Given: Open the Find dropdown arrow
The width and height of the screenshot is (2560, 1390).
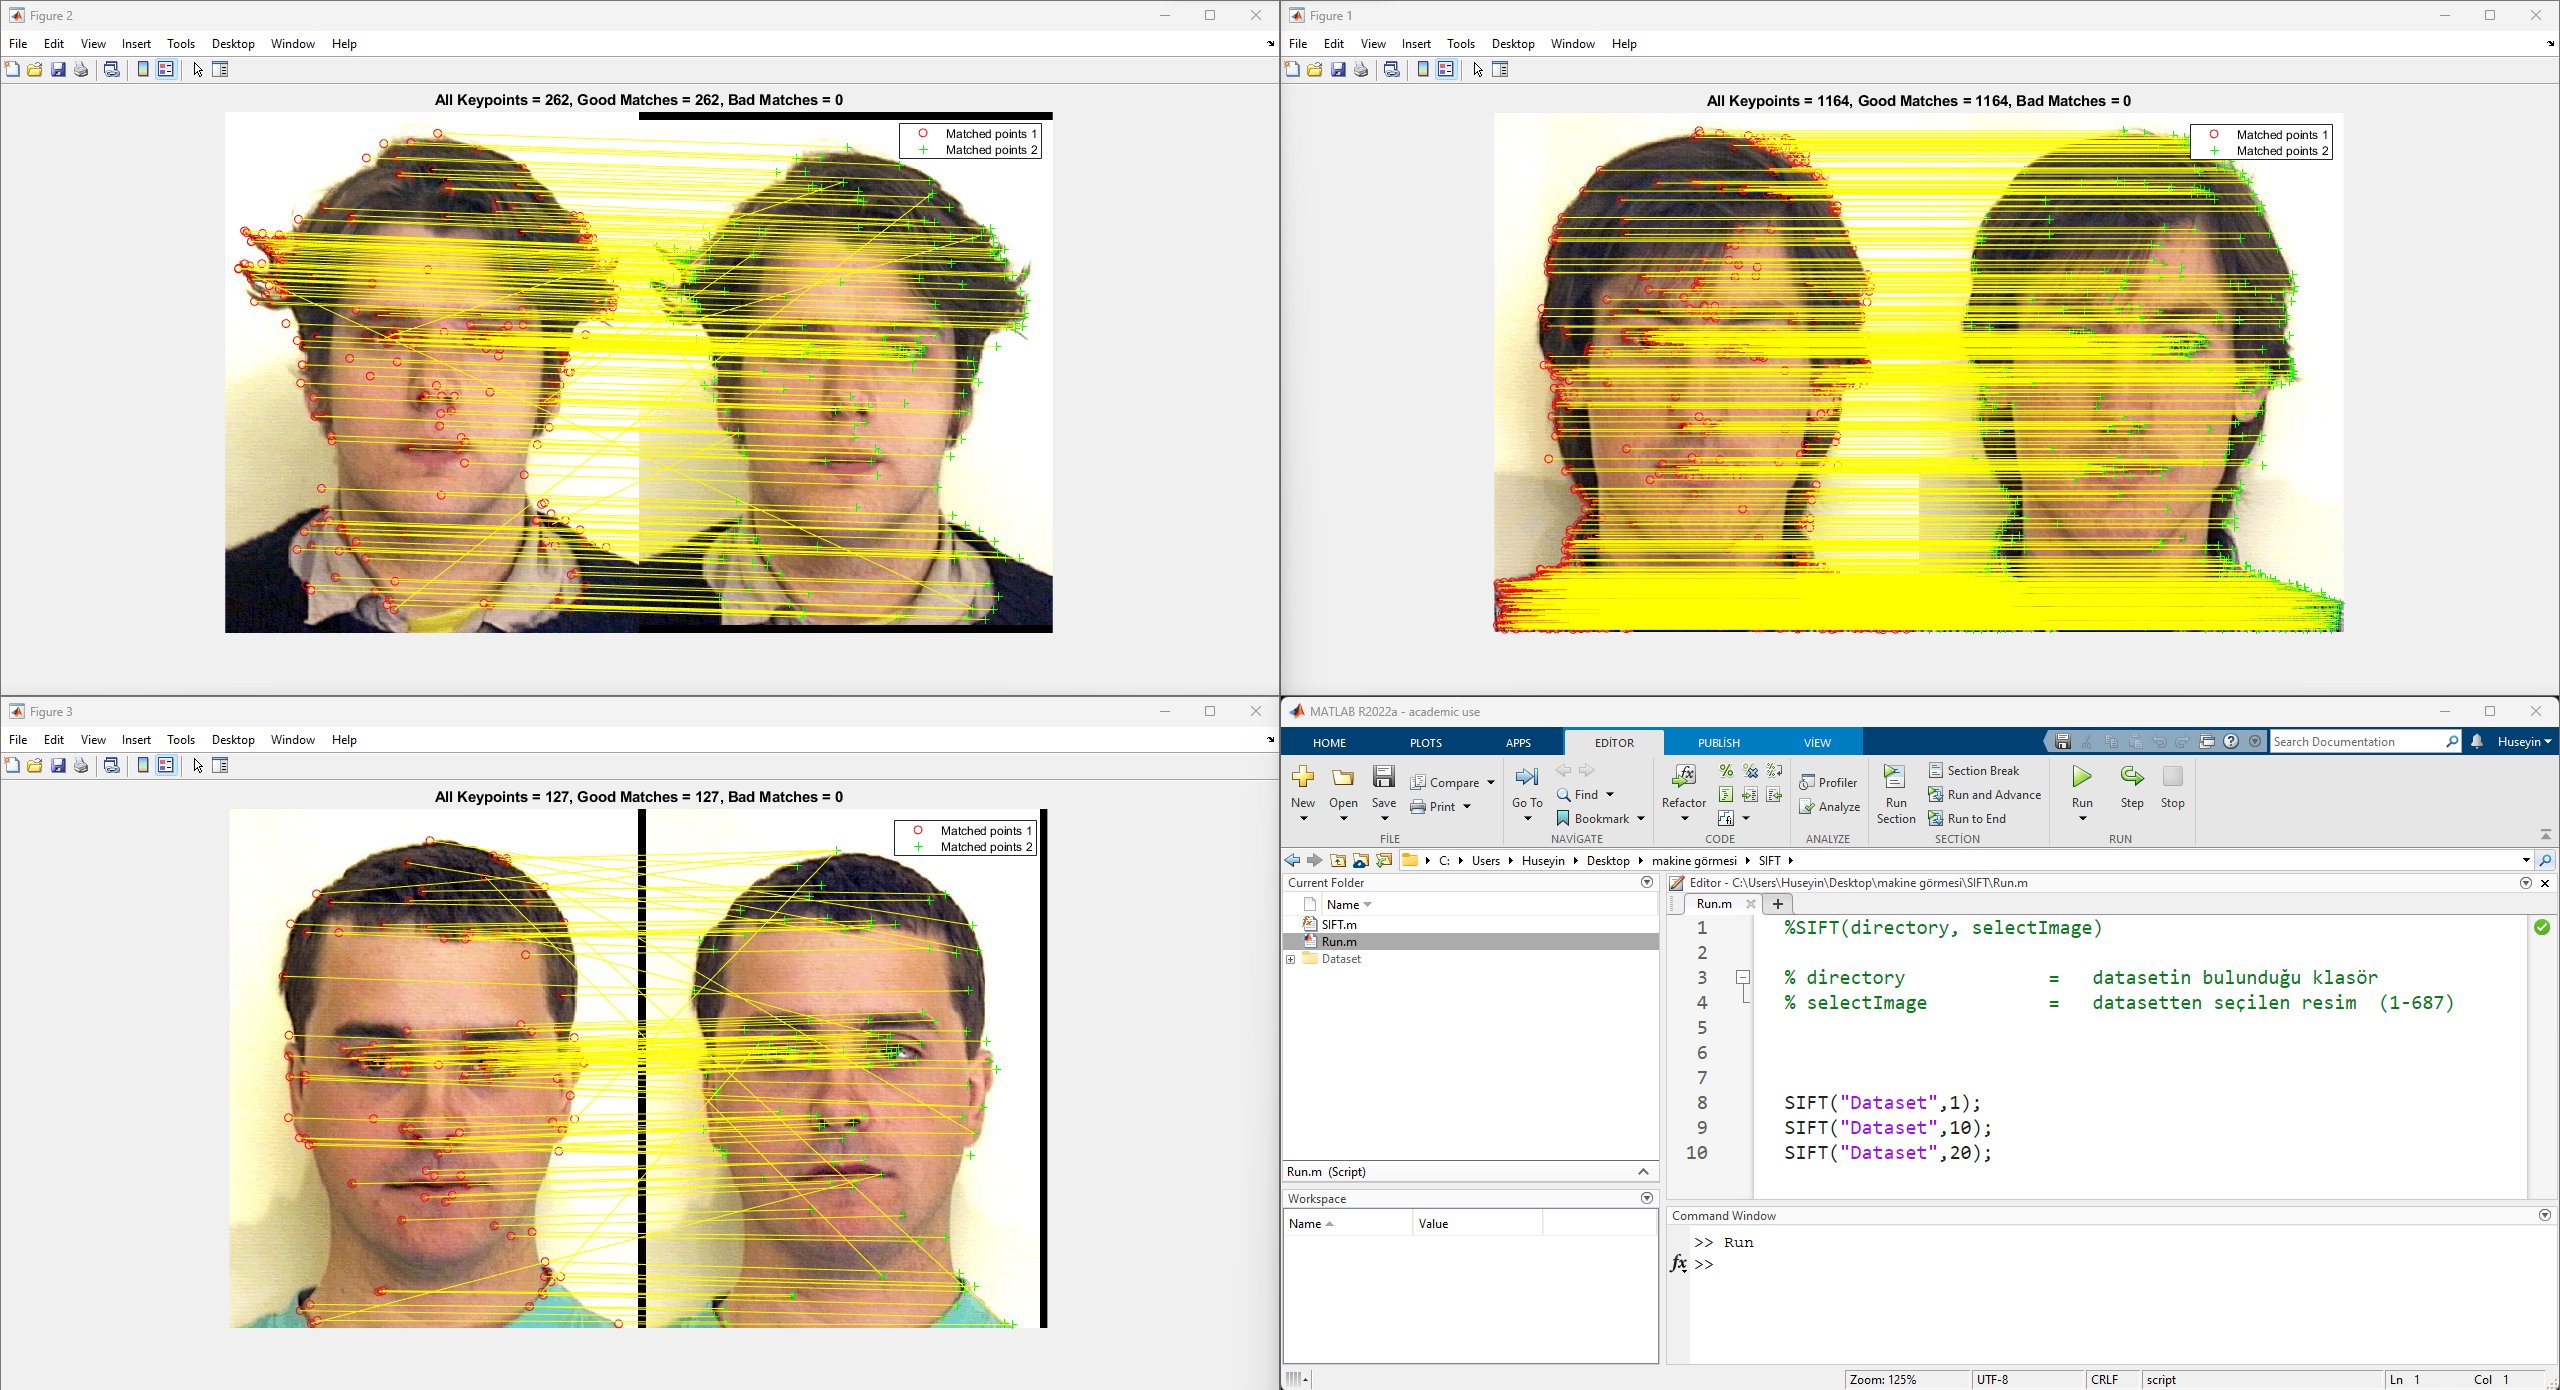Looking at the screenshot, I should click(1610, 795).
